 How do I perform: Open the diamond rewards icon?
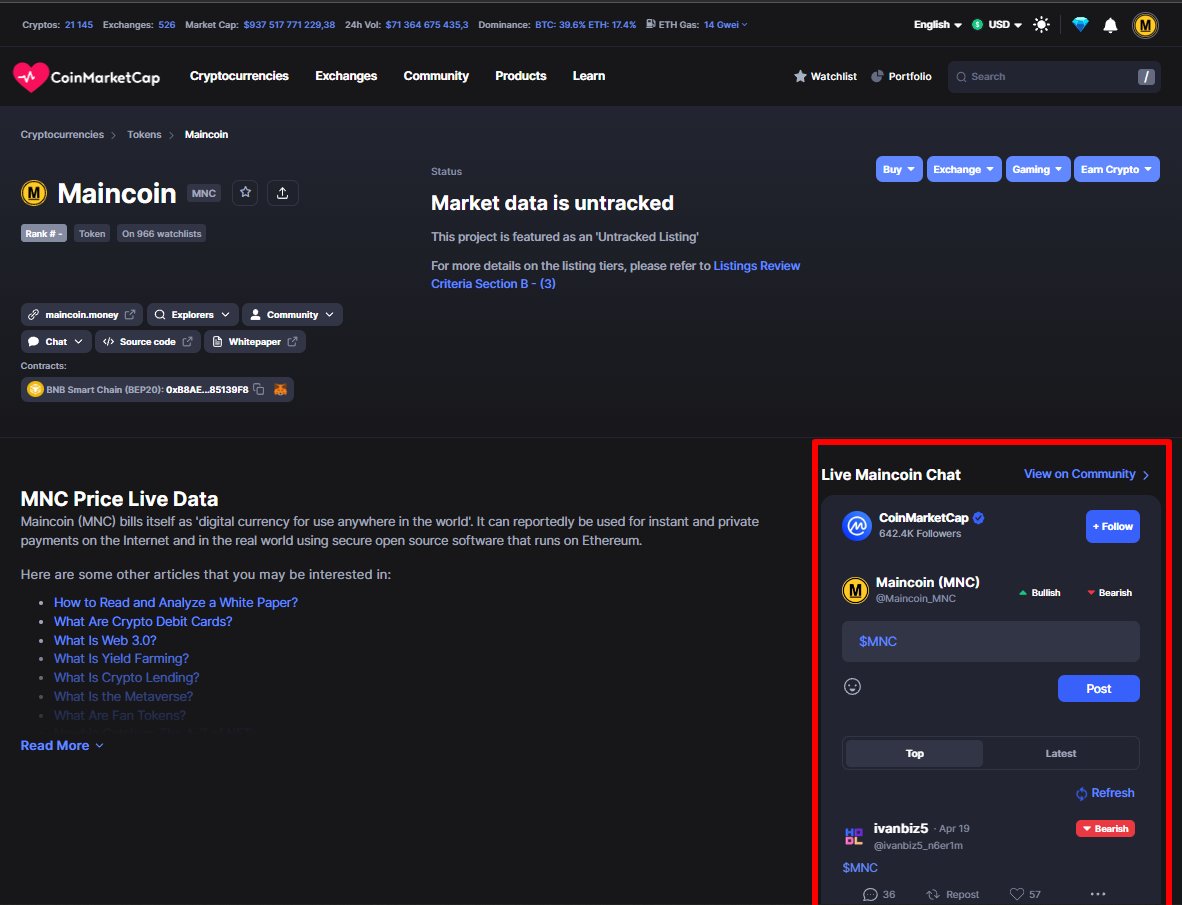pos(1080,25)
